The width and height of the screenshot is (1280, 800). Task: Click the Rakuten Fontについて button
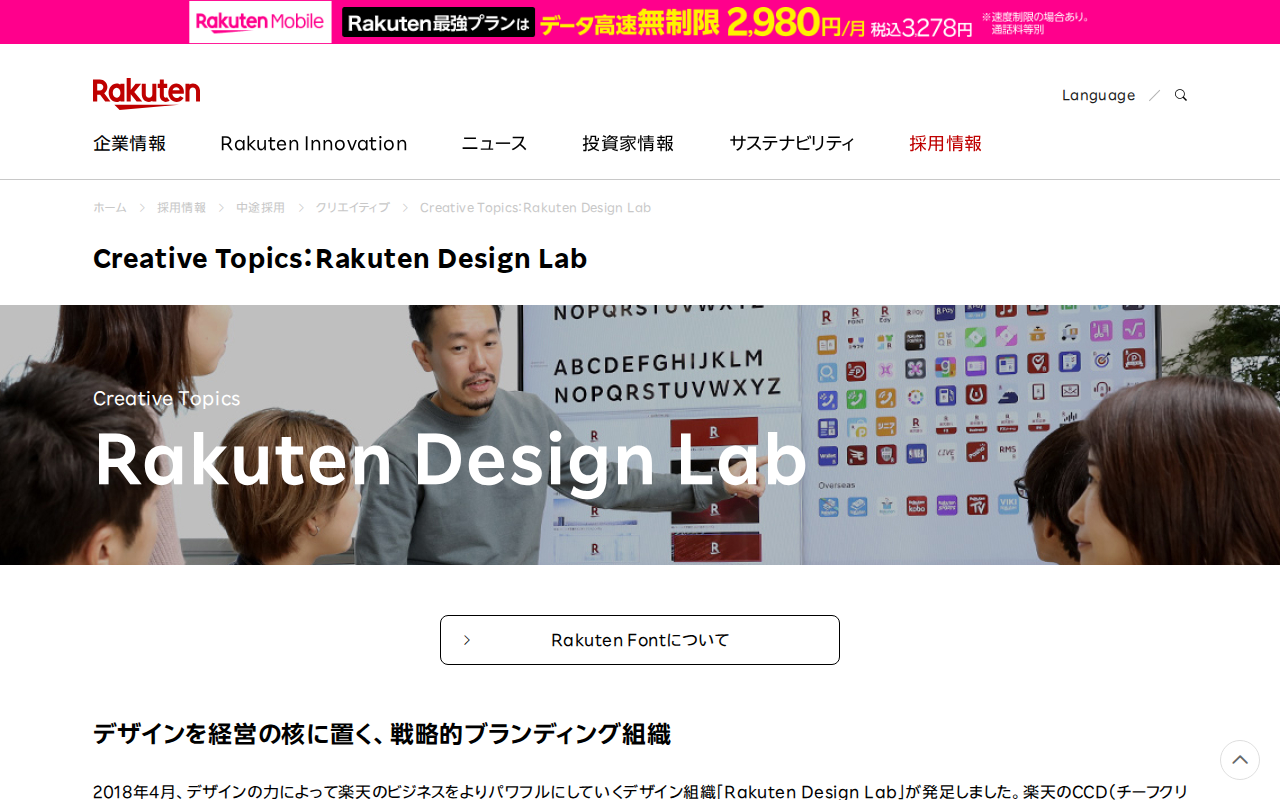[640, 640]
